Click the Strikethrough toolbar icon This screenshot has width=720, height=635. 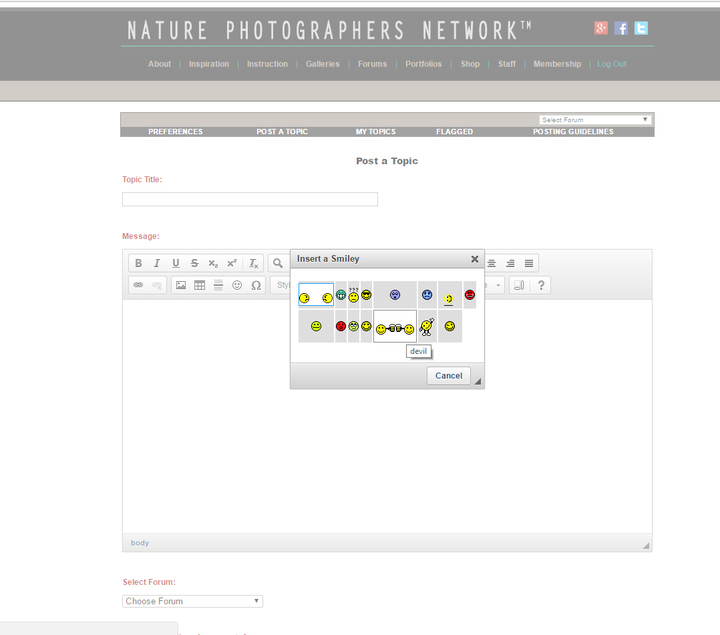[195, 263]
